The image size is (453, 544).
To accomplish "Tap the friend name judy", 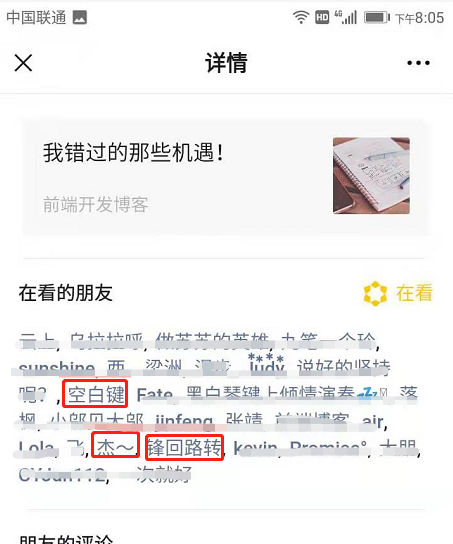I will coord(267,364).
